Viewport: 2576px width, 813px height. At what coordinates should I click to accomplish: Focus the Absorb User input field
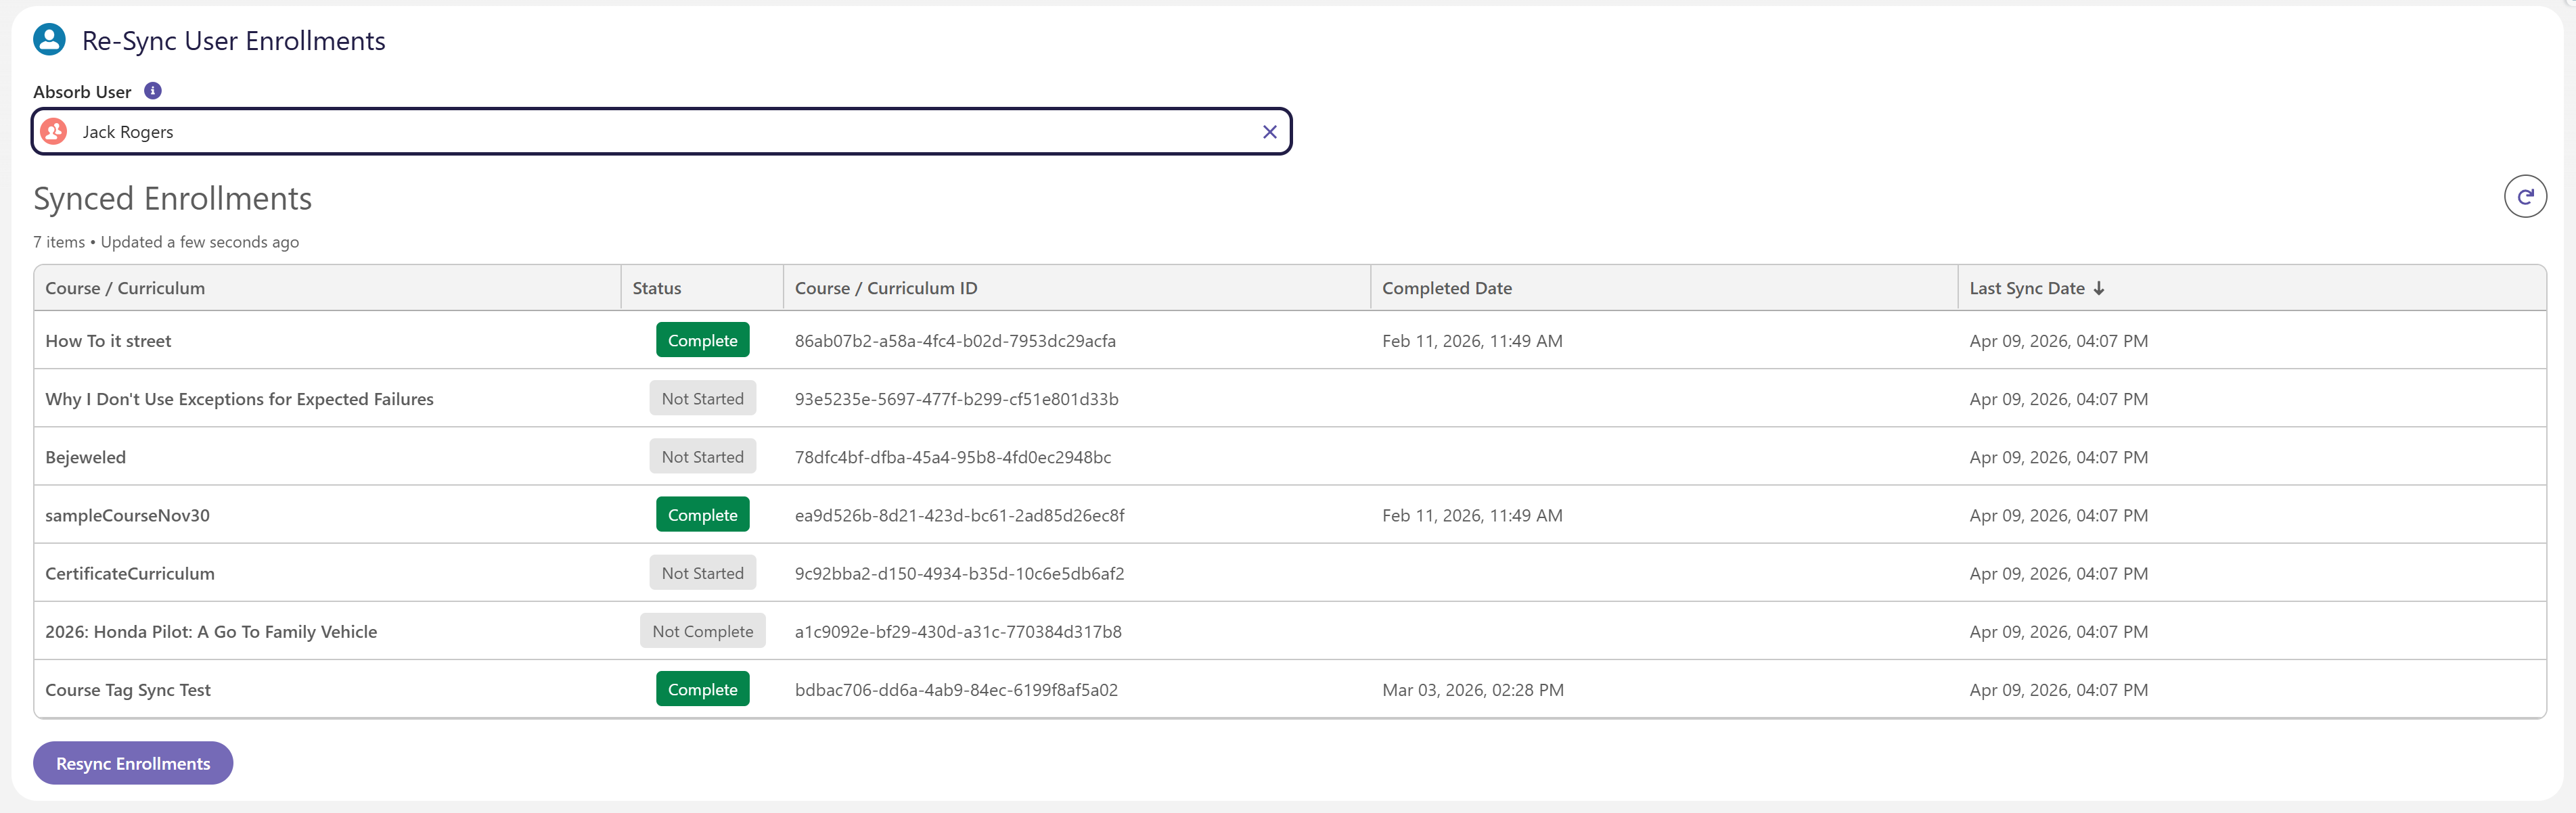point(661,132)
